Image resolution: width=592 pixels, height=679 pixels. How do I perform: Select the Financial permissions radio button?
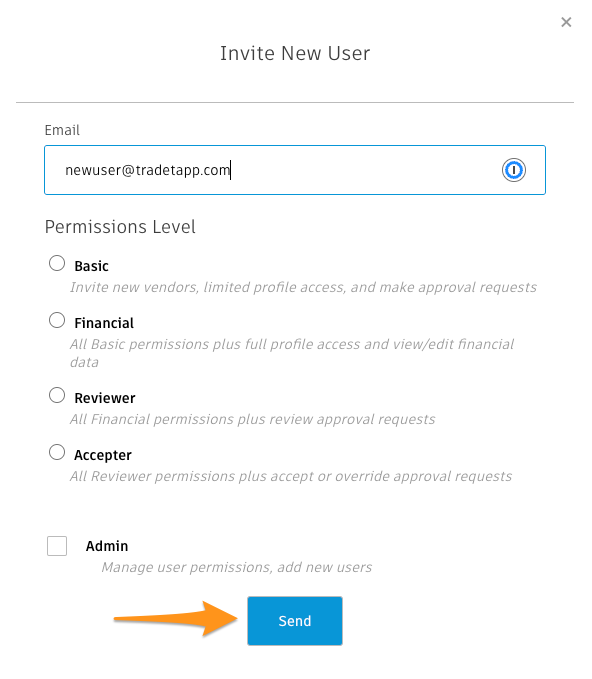tap(57, 320)
